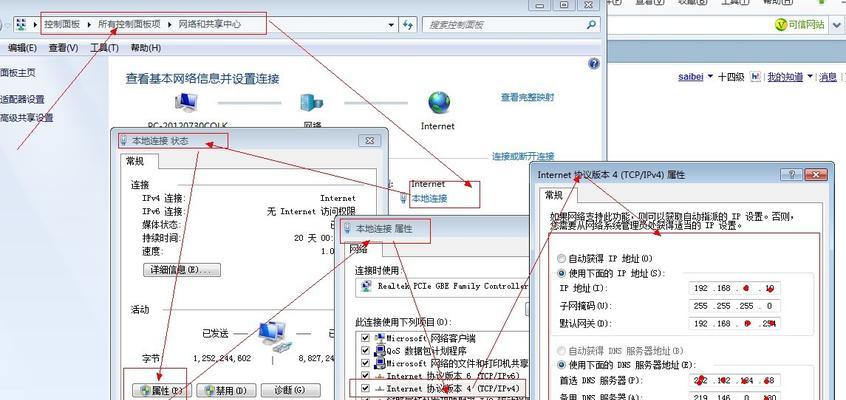Viewport: 846px width, 400px height.
Task: Open the 编辑(E) menu
Action: pyautogui.click(x=22, y=48)
